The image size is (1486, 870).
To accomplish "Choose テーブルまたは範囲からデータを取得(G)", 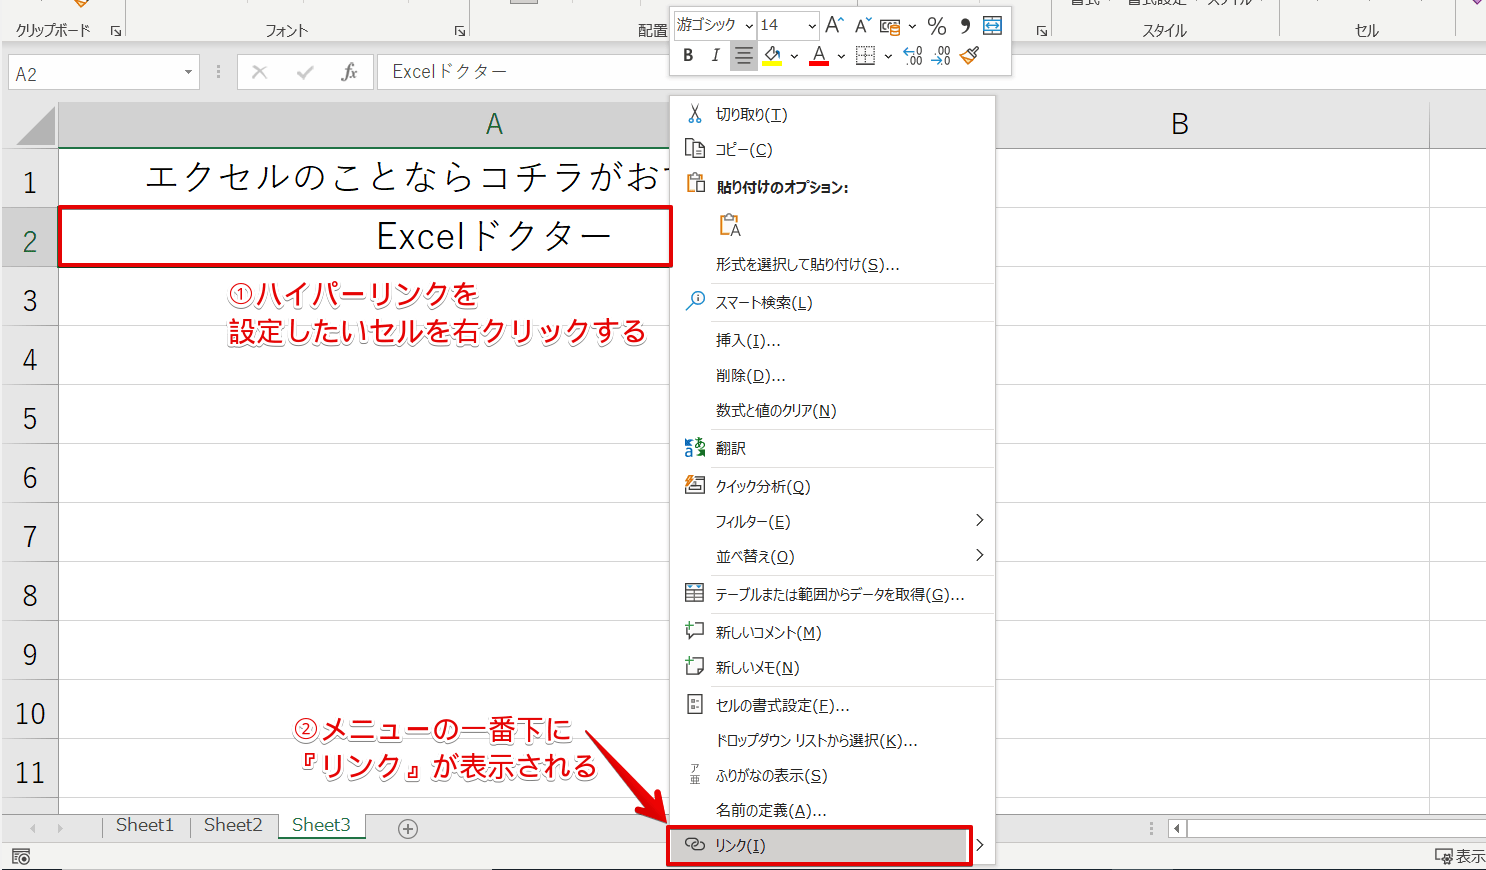I will pos(832,595).
